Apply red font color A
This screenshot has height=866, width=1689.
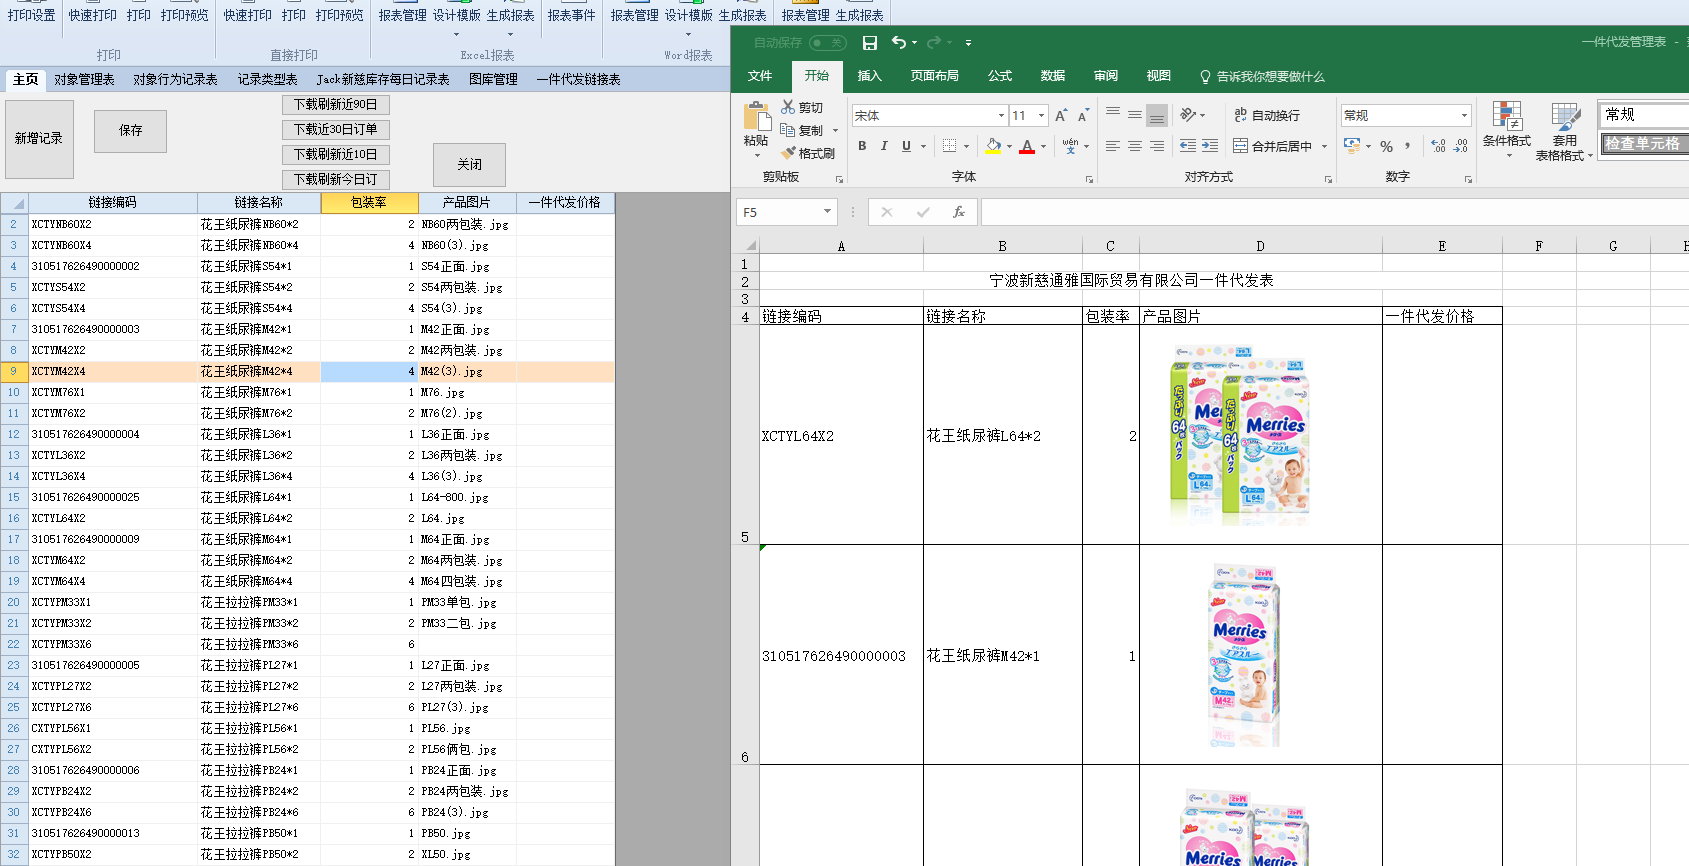[x=1027, y=146]
